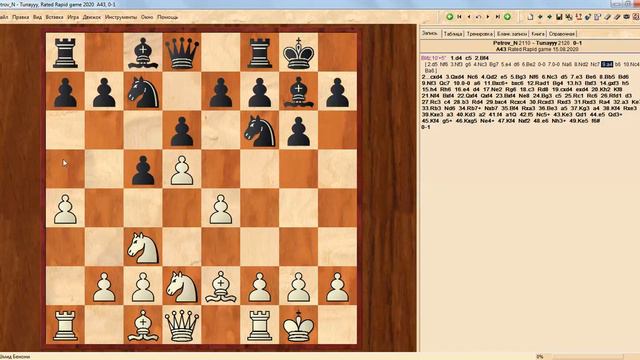This screenshot has width=640, height=360.
Task: Click the new blank page icon
Action: [x=530, y=17]
